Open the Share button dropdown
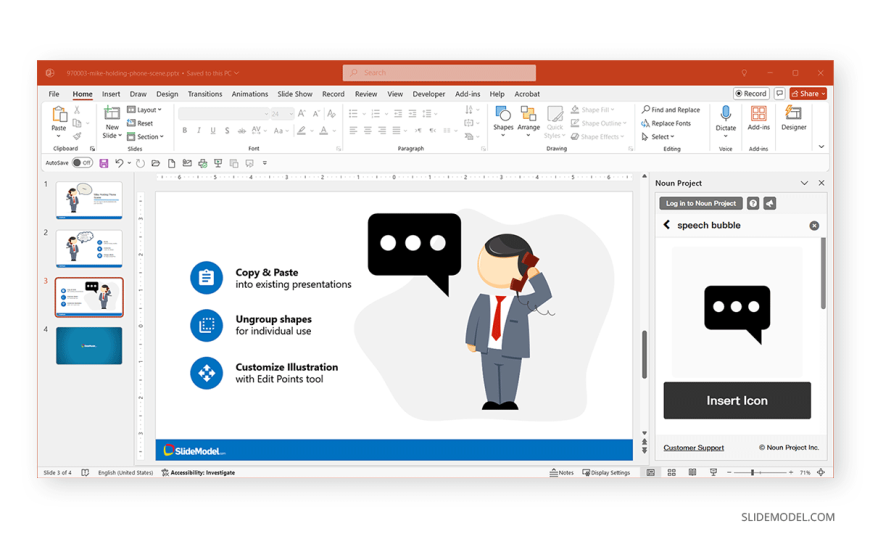 (823, 94)
